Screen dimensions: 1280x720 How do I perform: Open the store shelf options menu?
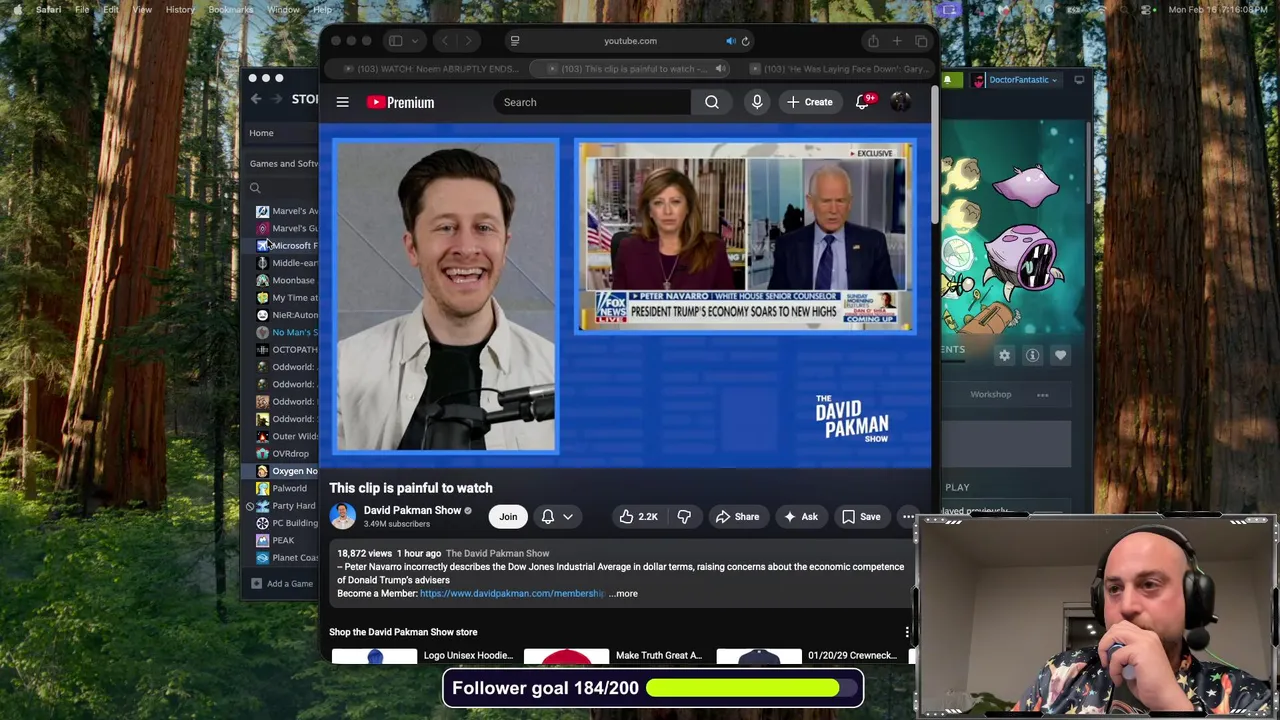pyautogui.click(x=907, y=632)
